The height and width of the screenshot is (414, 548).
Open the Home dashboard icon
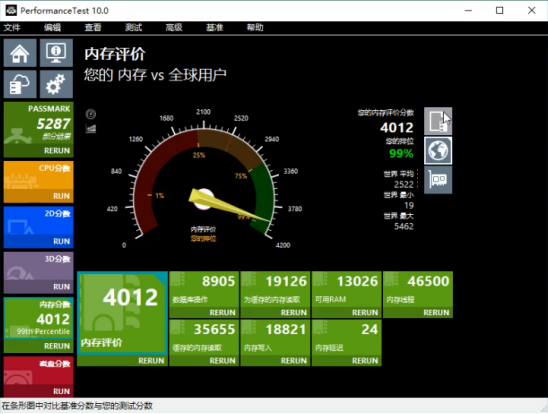click(20, 53)
